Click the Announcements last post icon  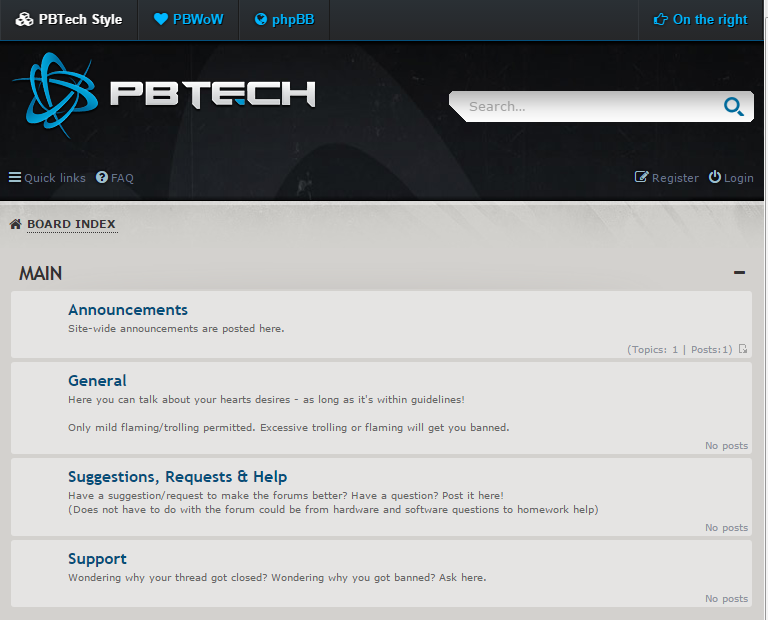[743, 349]
